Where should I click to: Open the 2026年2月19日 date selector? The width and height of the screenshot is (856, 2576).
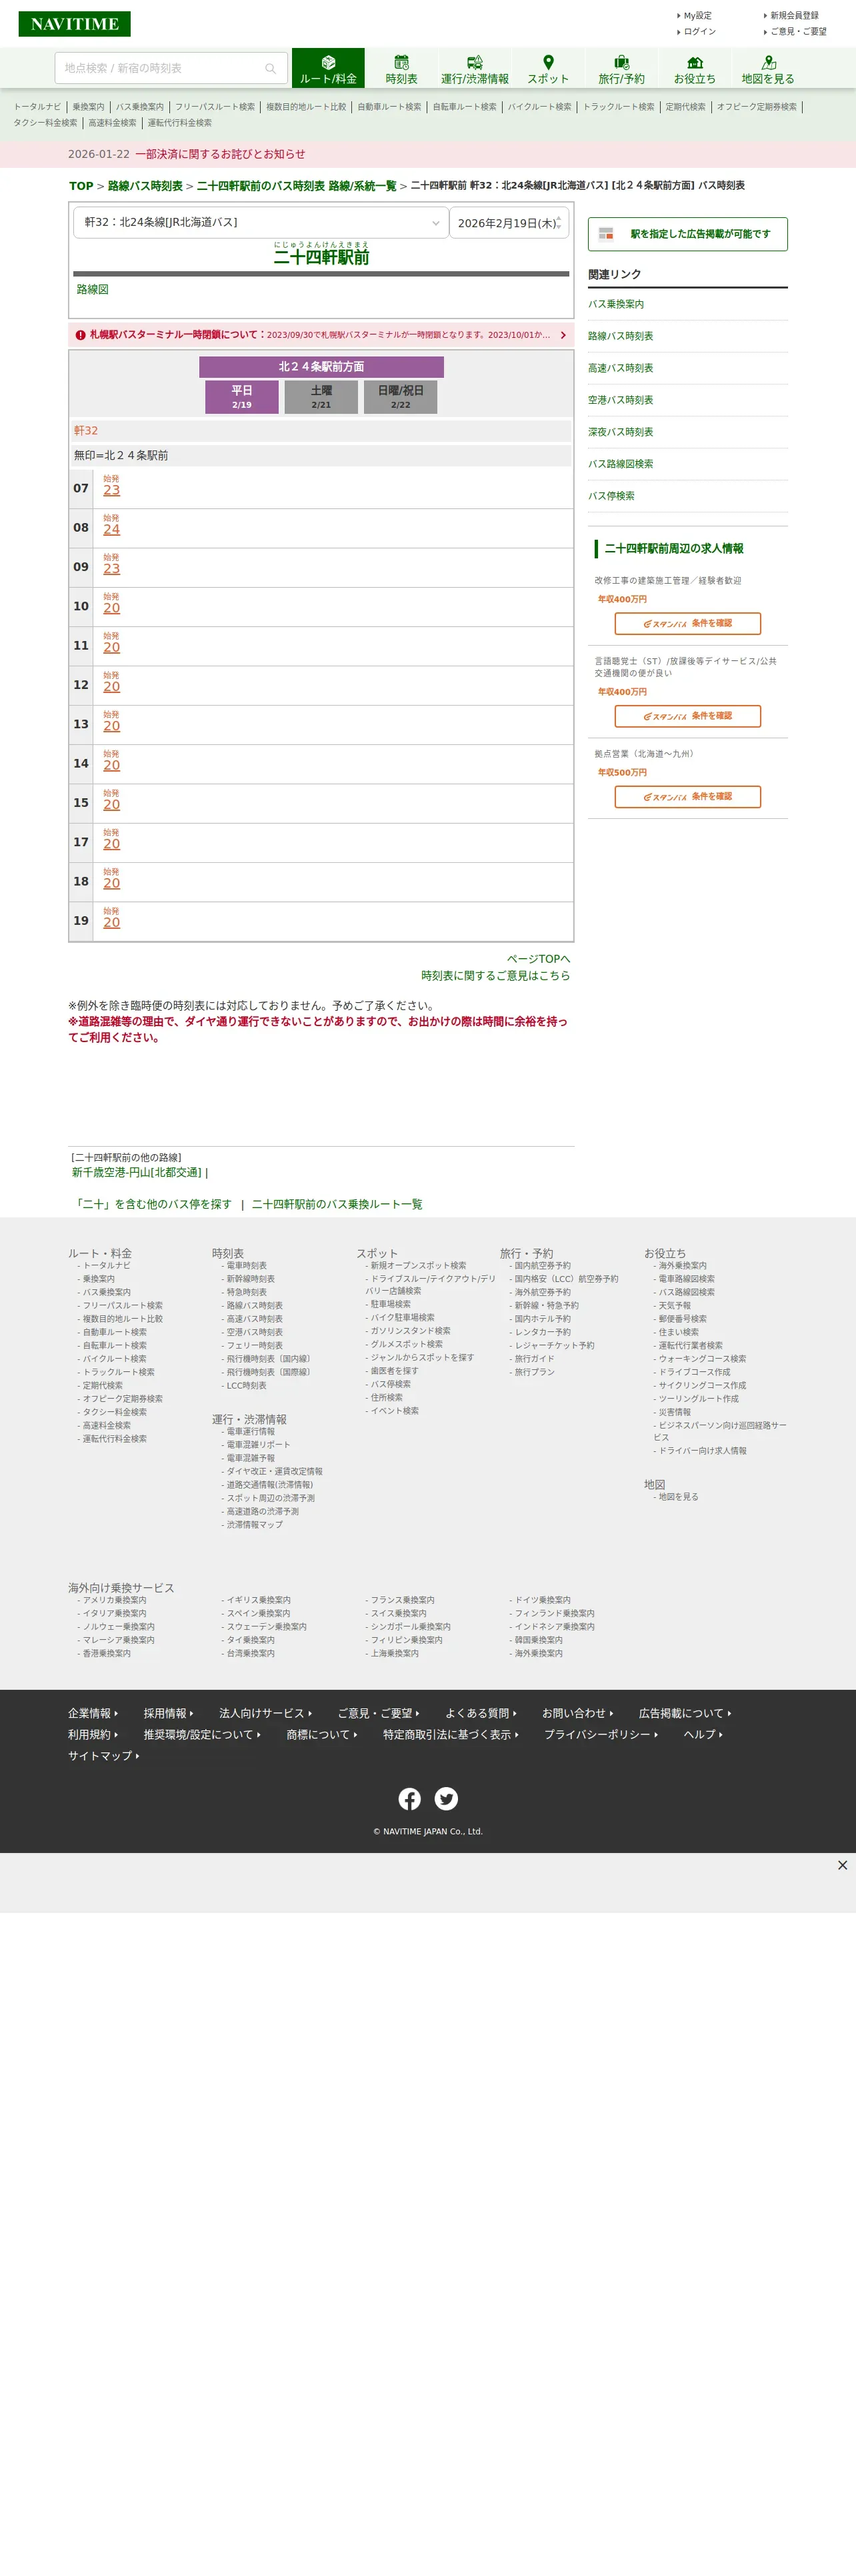point(509,222)
